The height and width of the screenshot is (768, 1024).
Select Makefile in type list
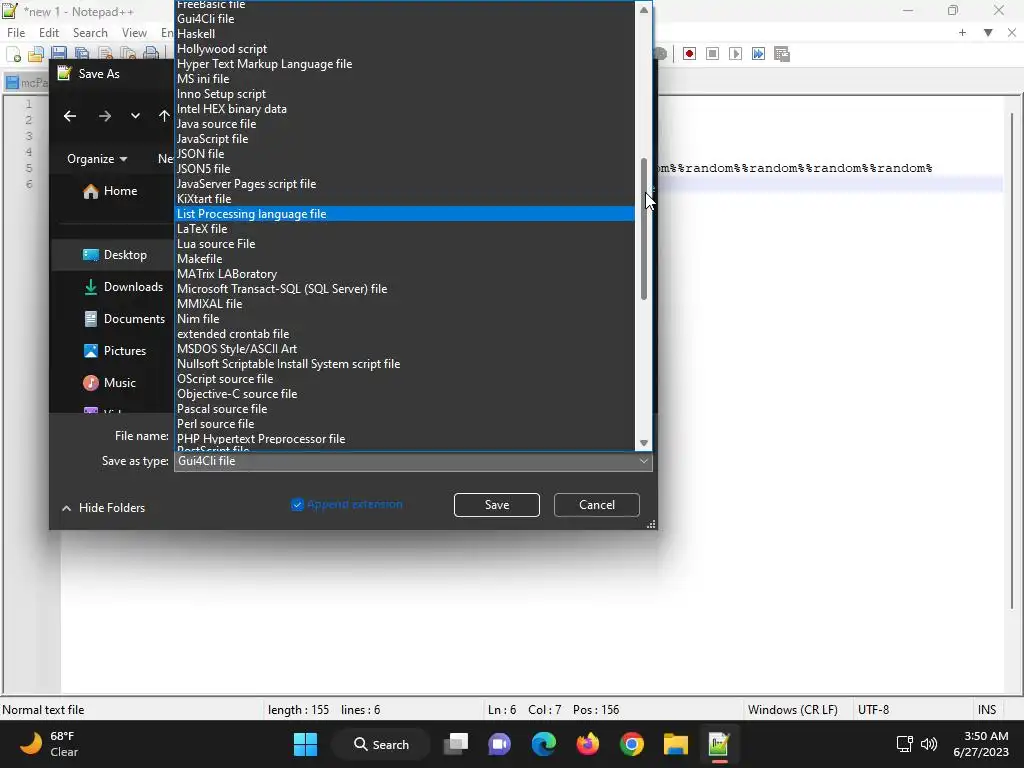405,259
